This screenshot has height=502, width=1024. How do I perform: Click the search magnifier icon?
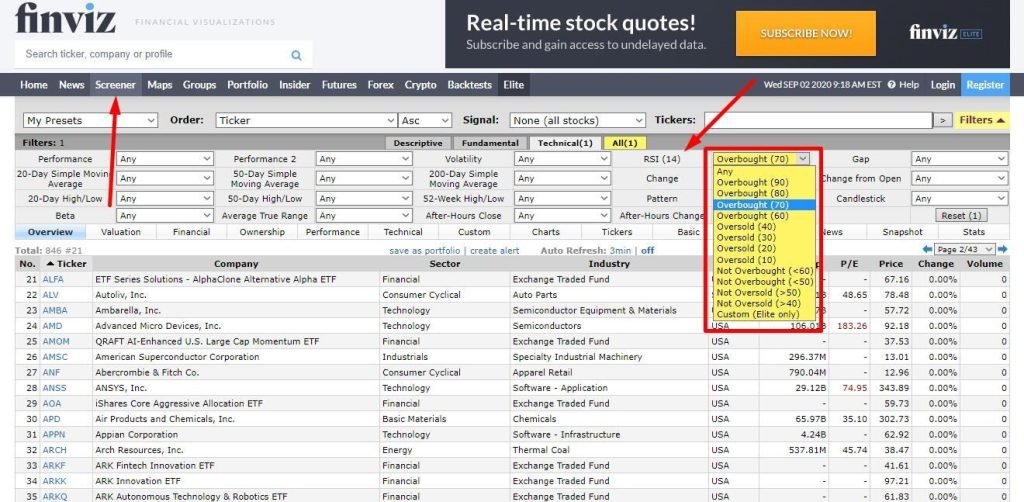pos(296,55)
